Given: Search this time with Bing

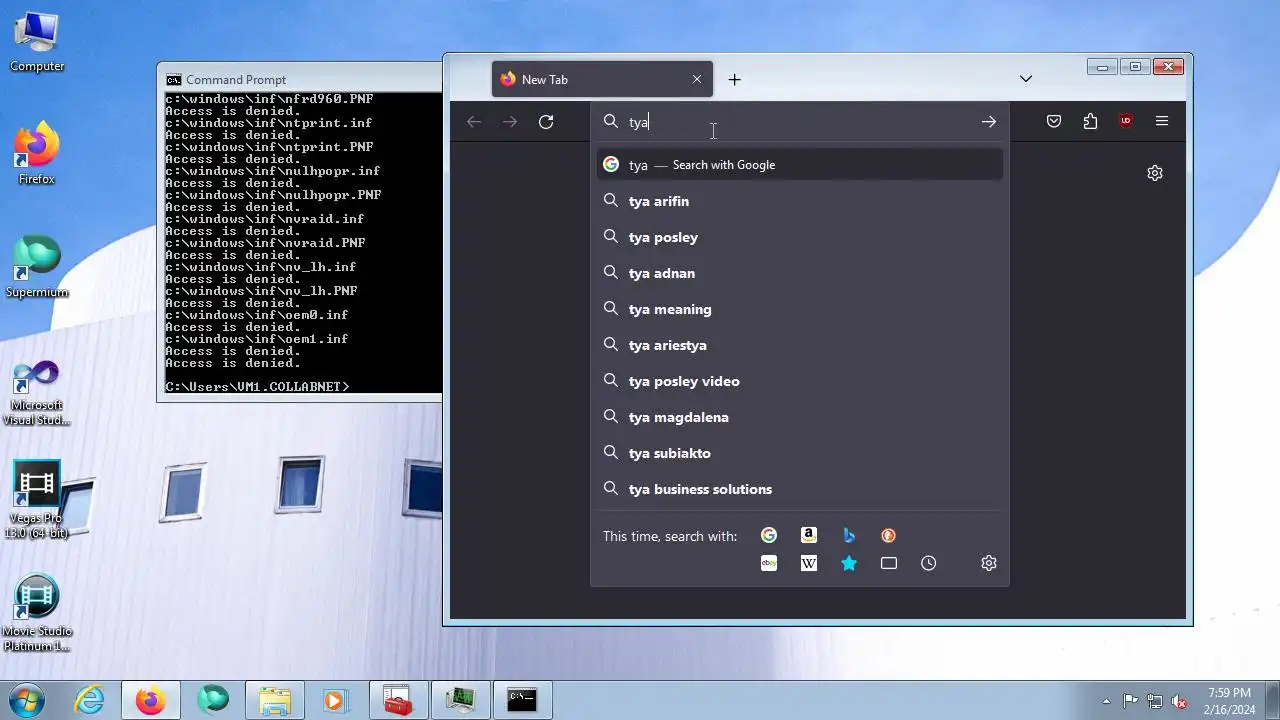Looking at the screenshot, I should (x=849, y=536).
